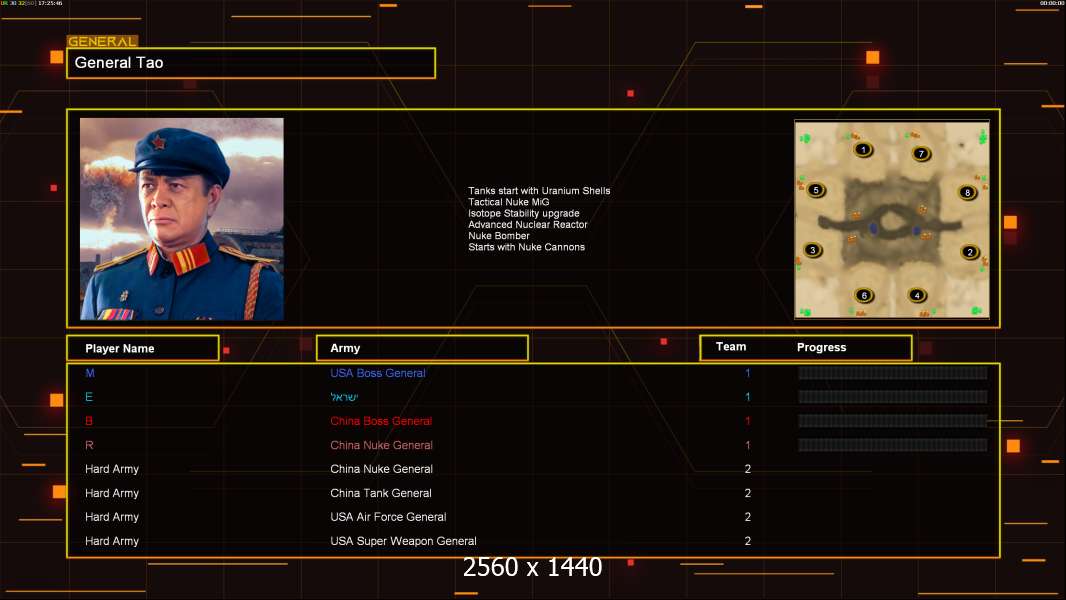Click USA Boss General army text

378,373
